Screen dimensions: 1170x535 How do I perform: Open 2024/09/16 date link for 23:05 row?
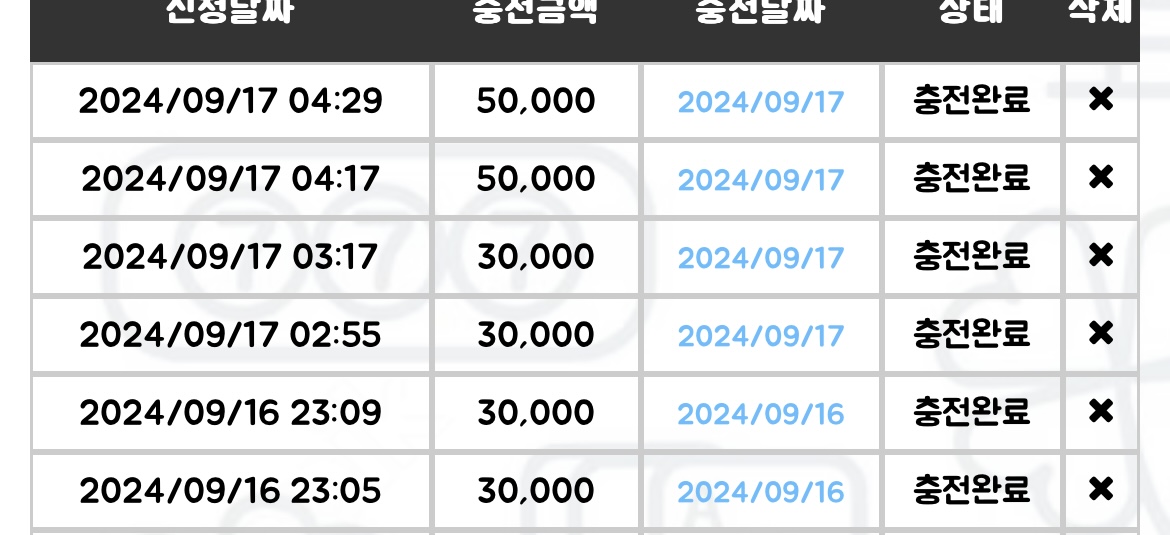click(760, 492)
